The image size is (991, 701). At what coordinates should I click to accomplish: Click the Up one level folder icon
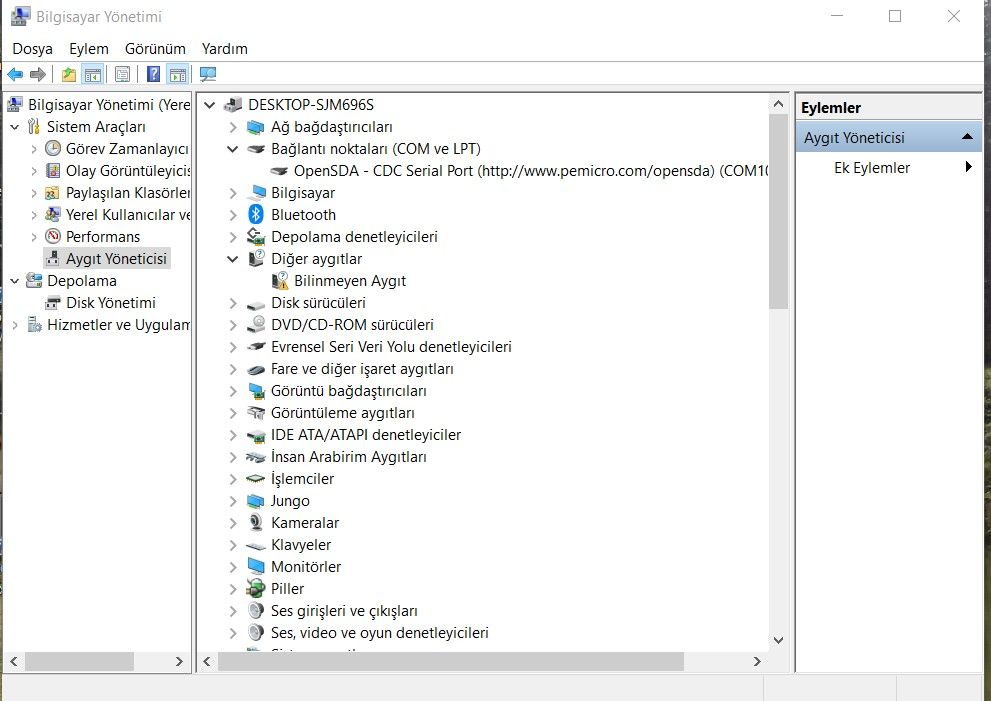click(68, 75)
